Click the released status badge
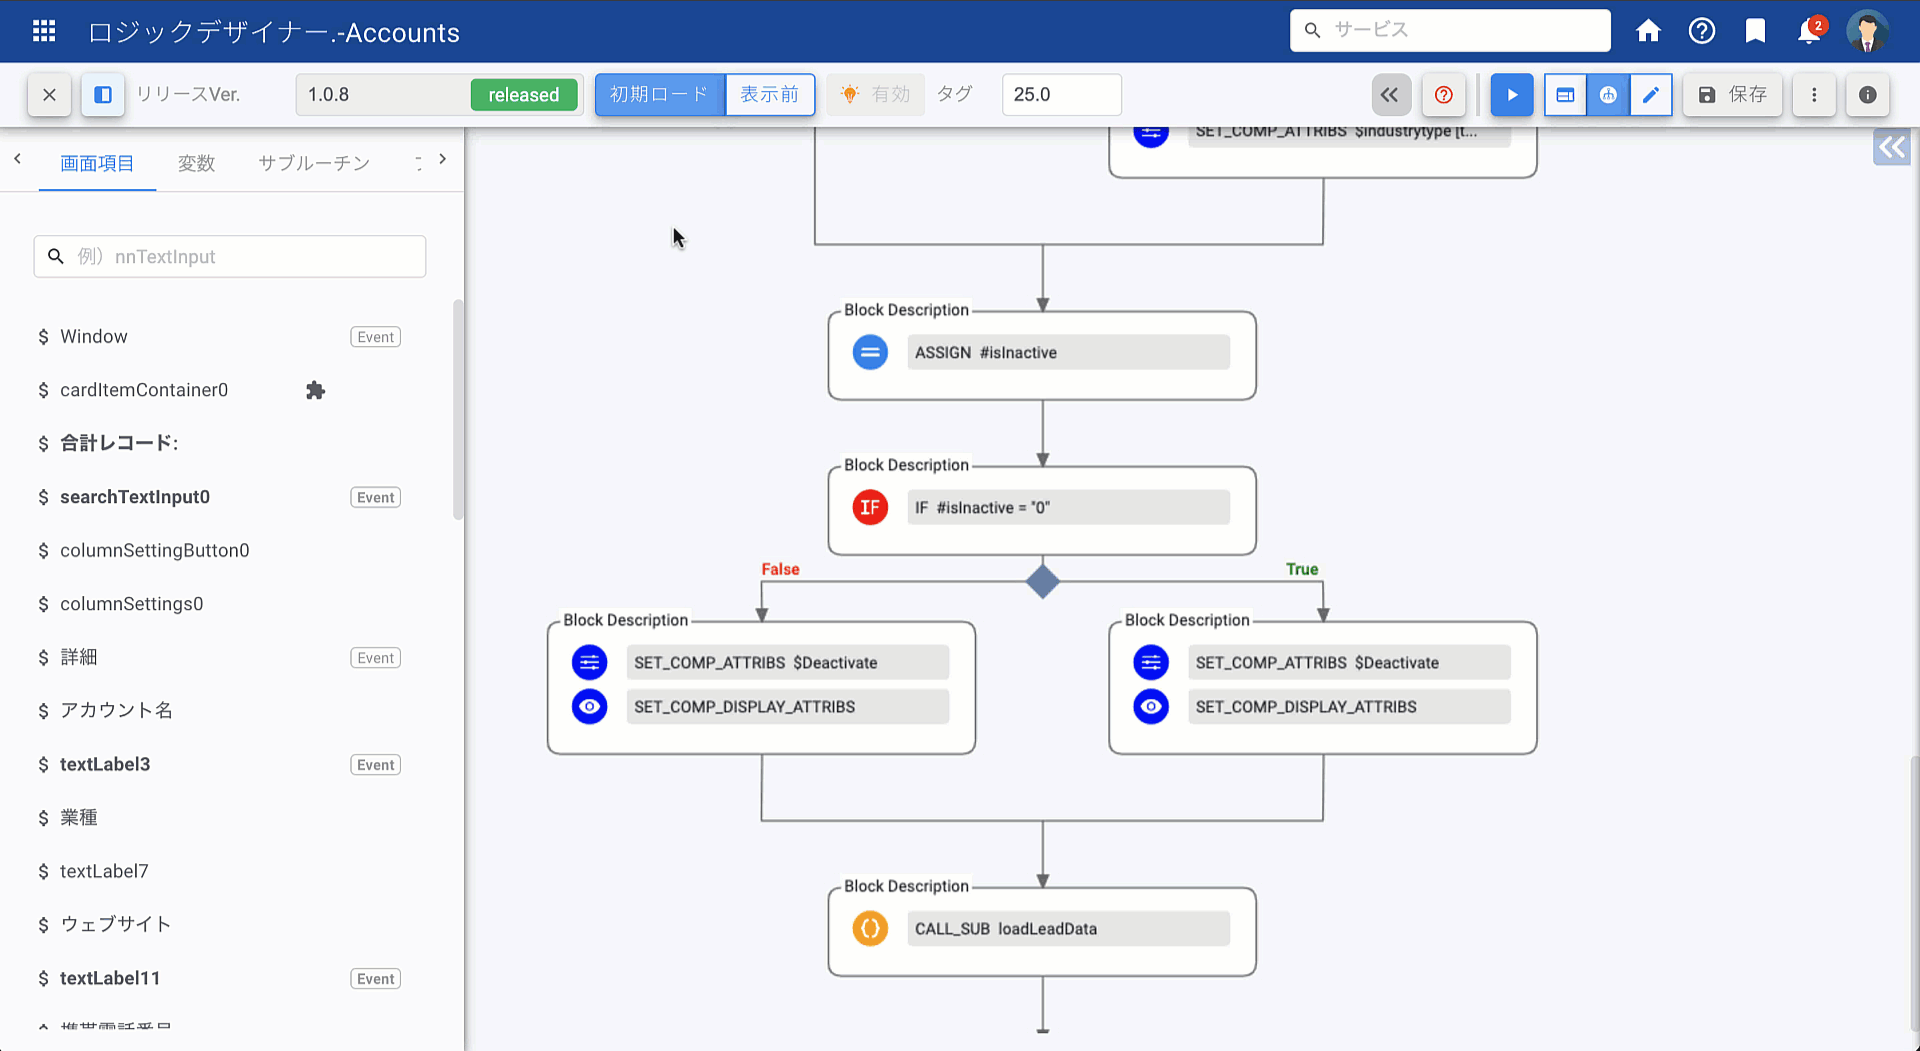 point(524,95)
